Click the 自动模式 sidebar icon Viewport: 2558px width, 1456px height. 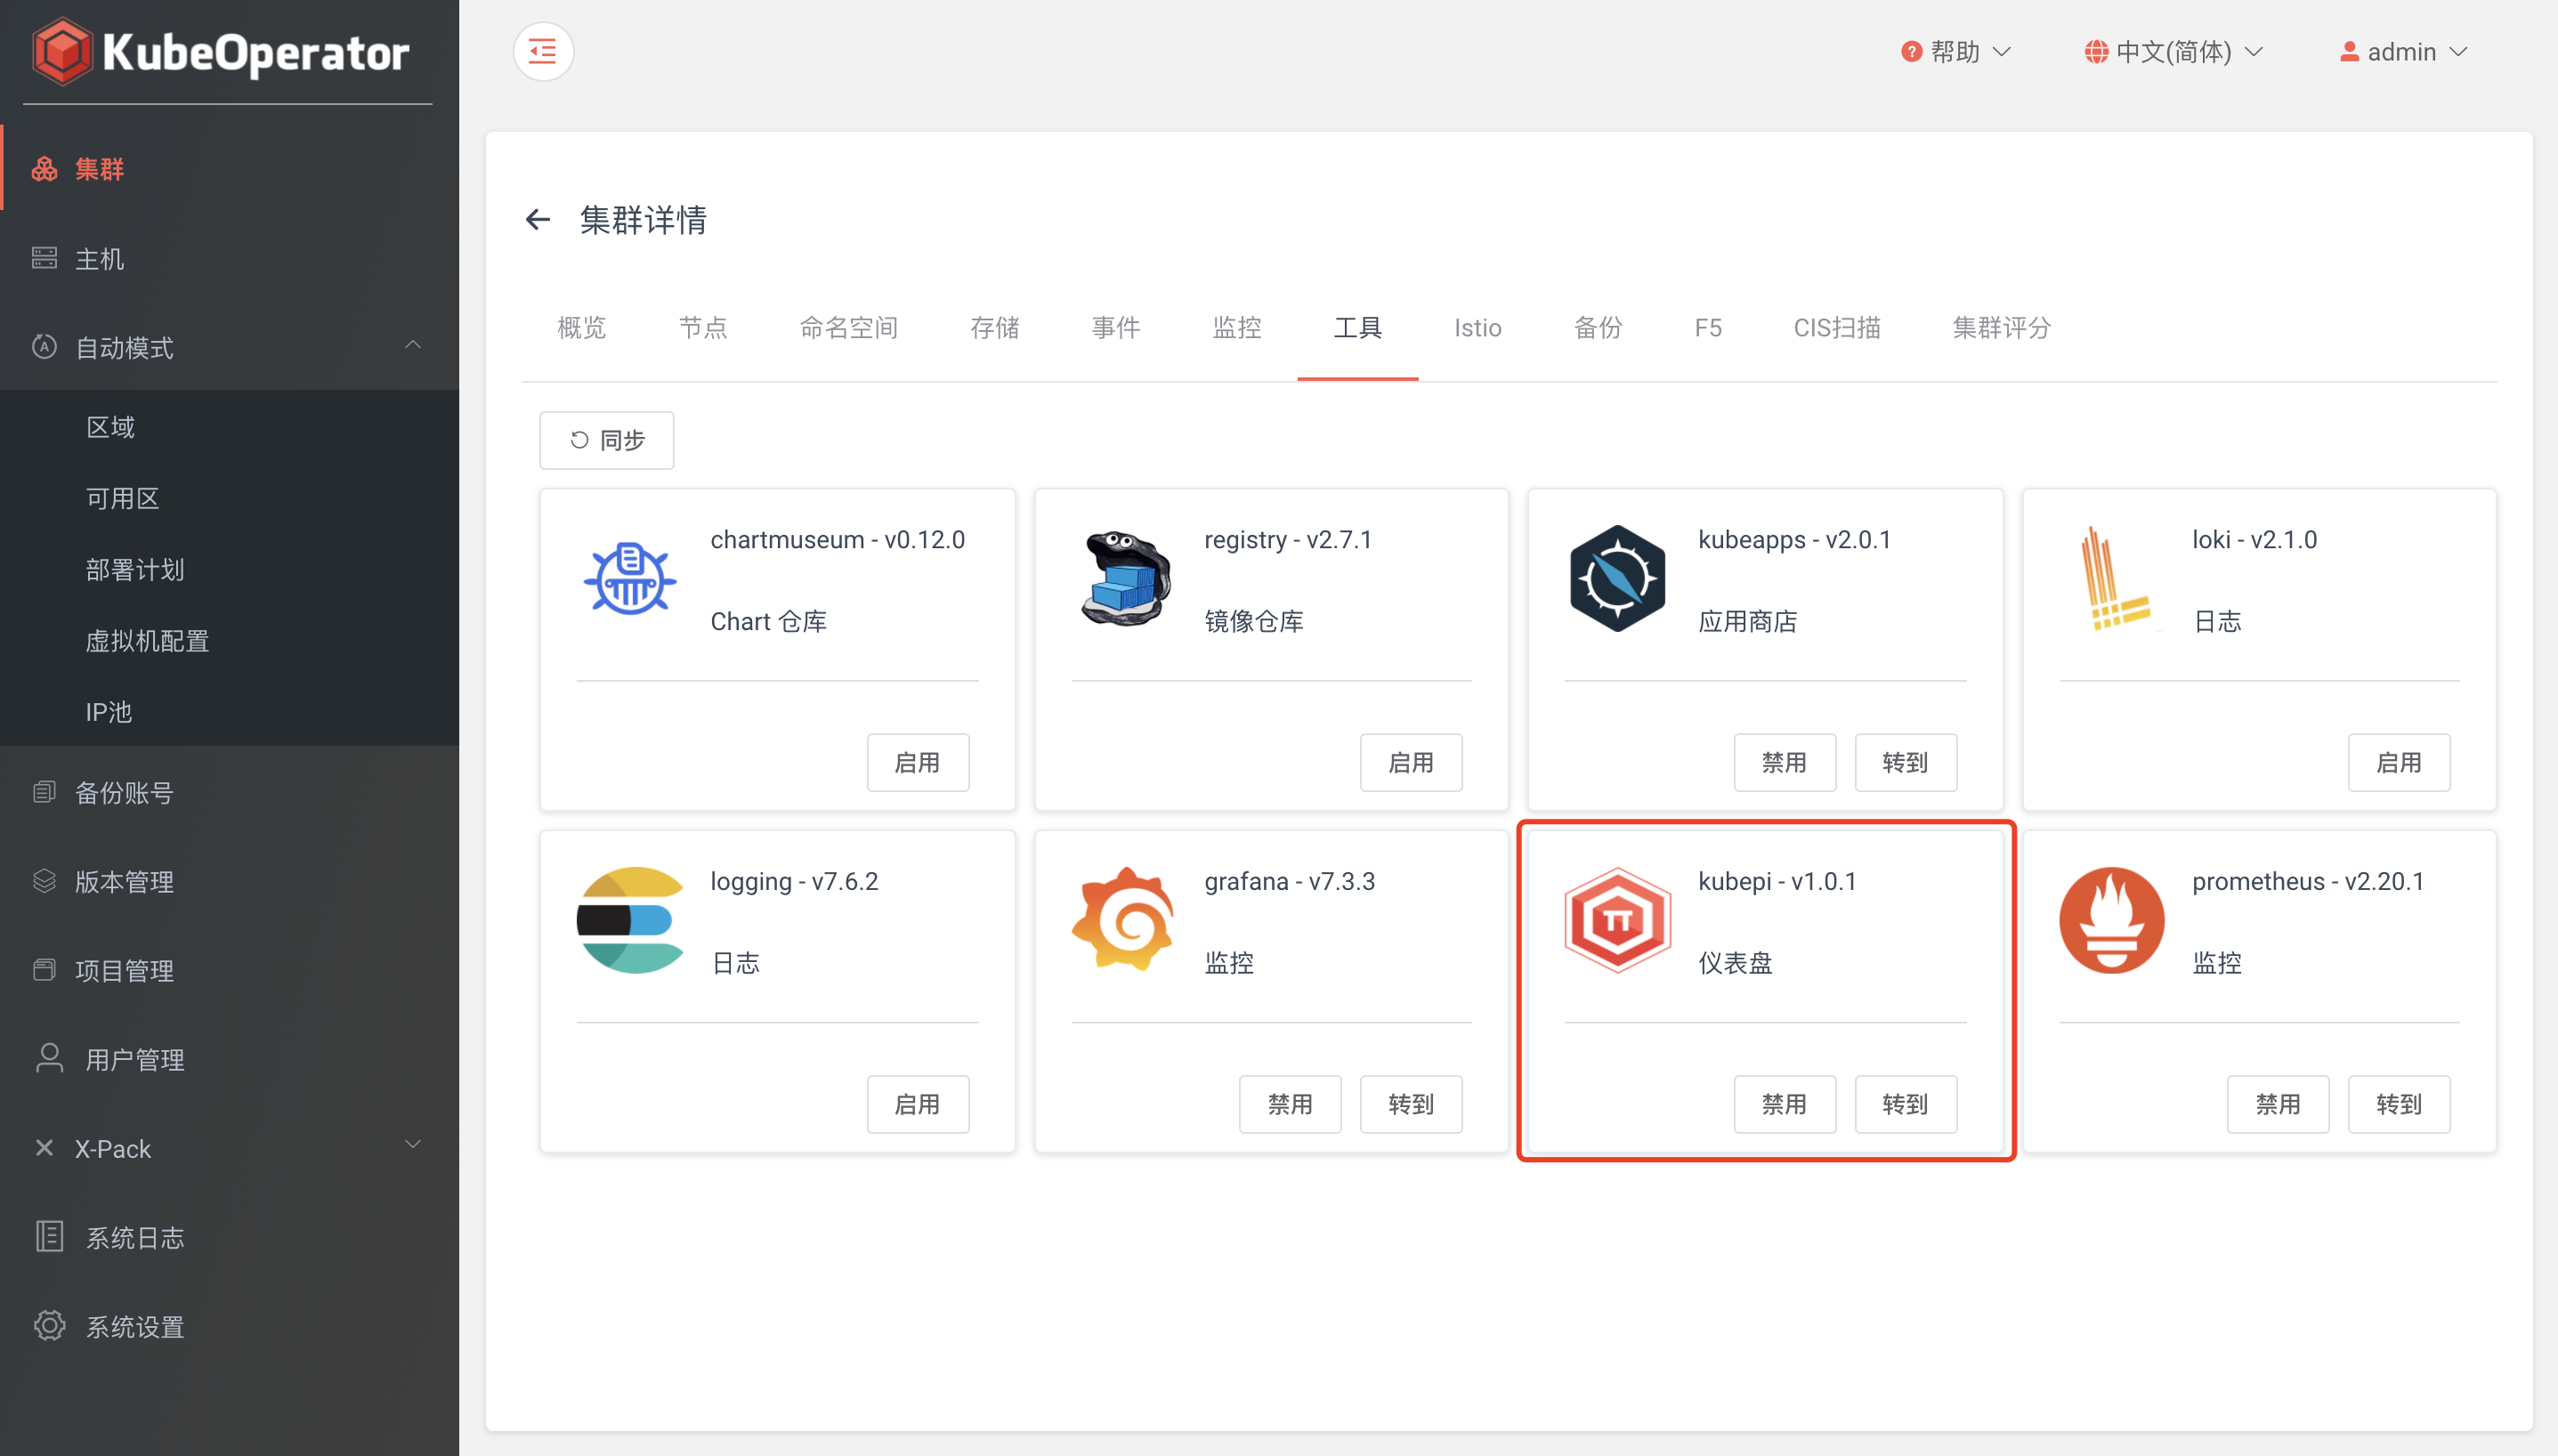(44, 347)
